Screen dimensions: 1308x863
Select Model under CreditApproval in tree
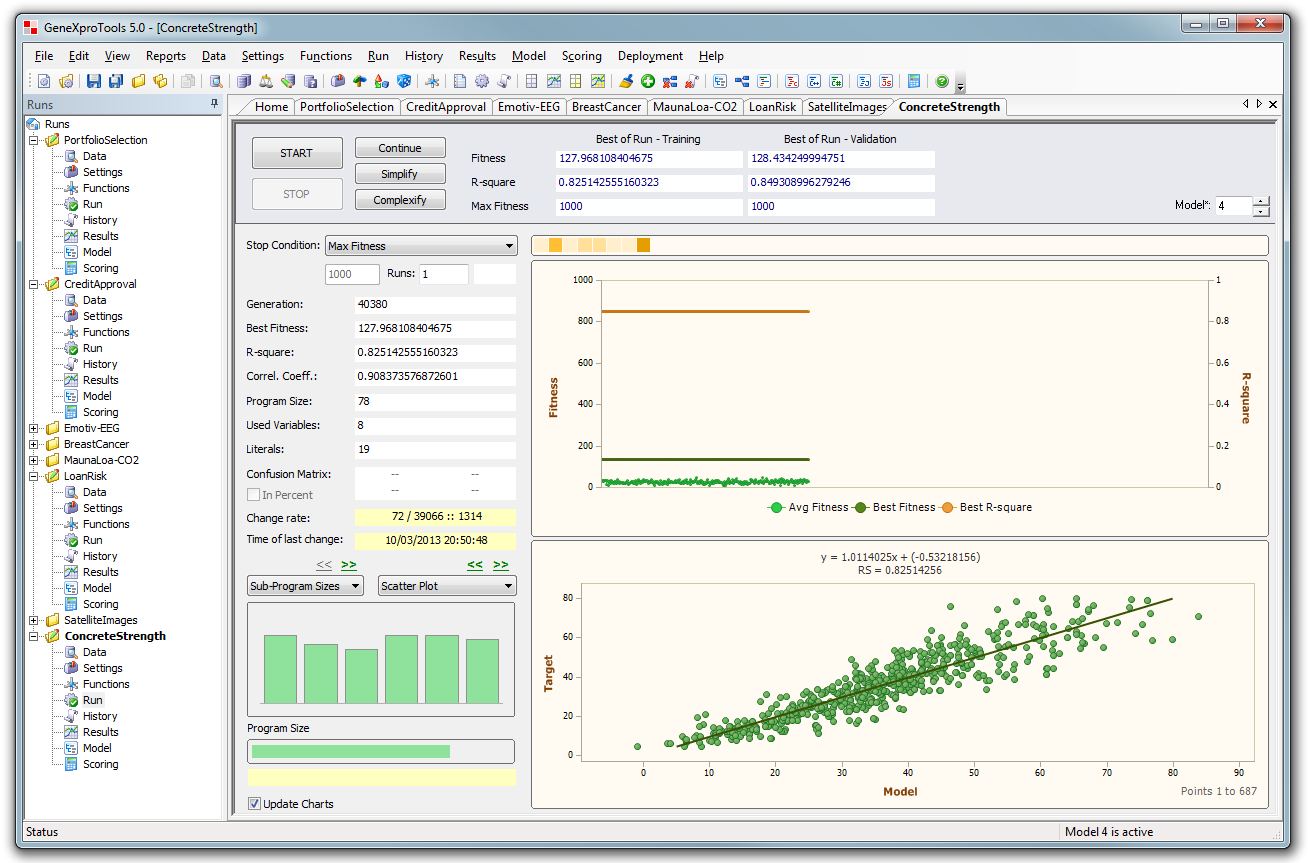point(97,396)
